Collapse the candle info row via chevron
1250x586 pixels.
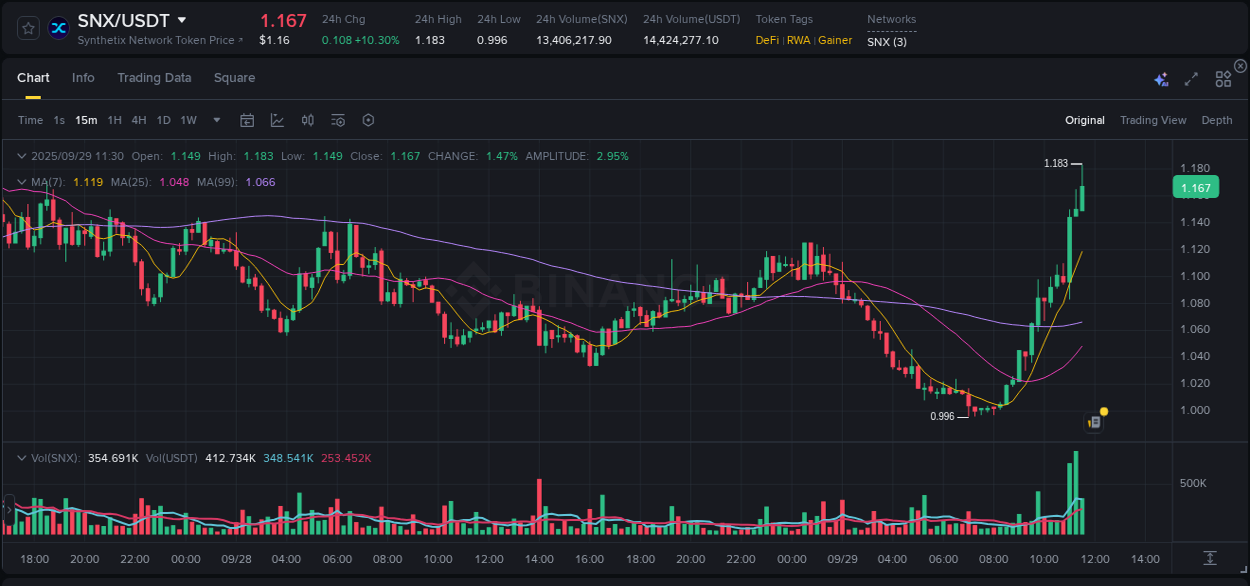[21, 156]
